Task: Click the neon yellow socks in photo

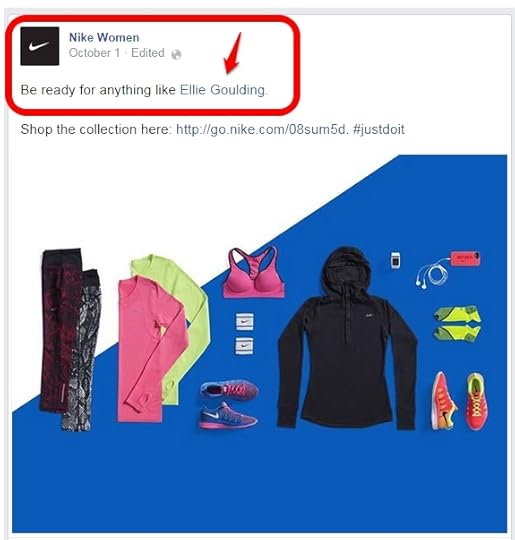Action: point(457,323)
